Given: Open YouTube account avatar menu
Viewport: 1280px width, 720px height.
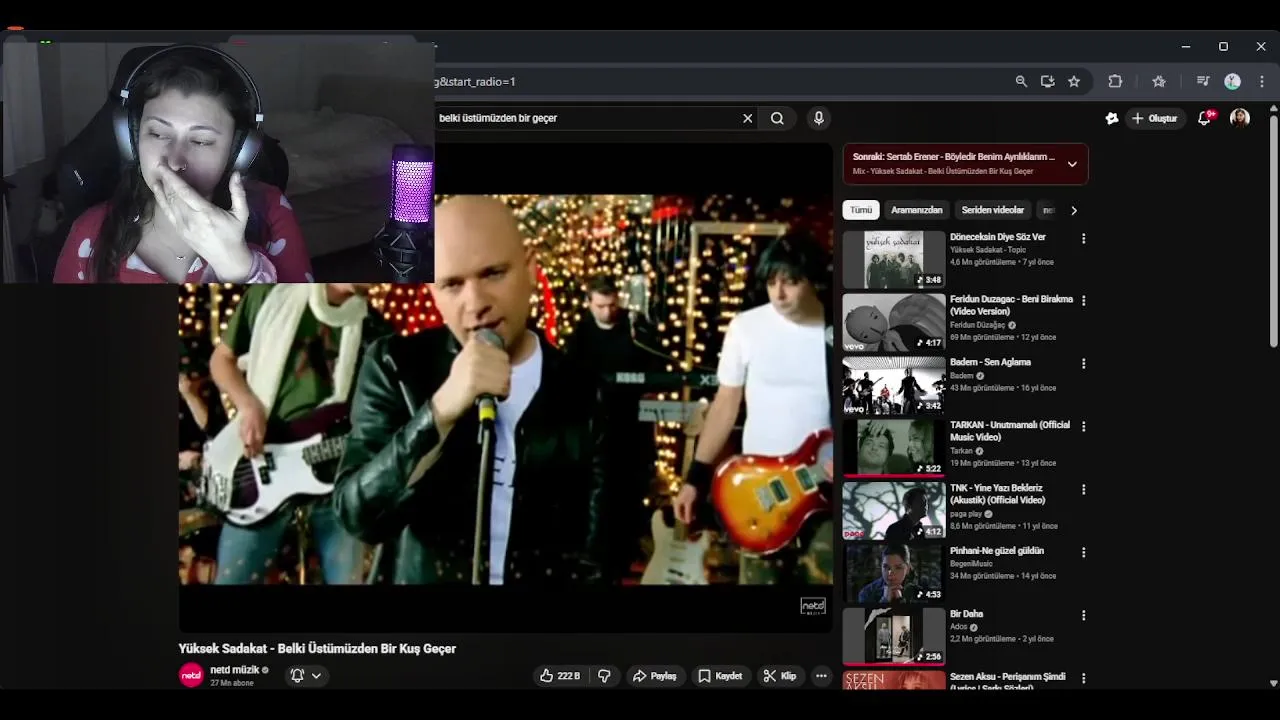Looking at the screenshot, I should pyautogui.click(x=1240, y=118).
